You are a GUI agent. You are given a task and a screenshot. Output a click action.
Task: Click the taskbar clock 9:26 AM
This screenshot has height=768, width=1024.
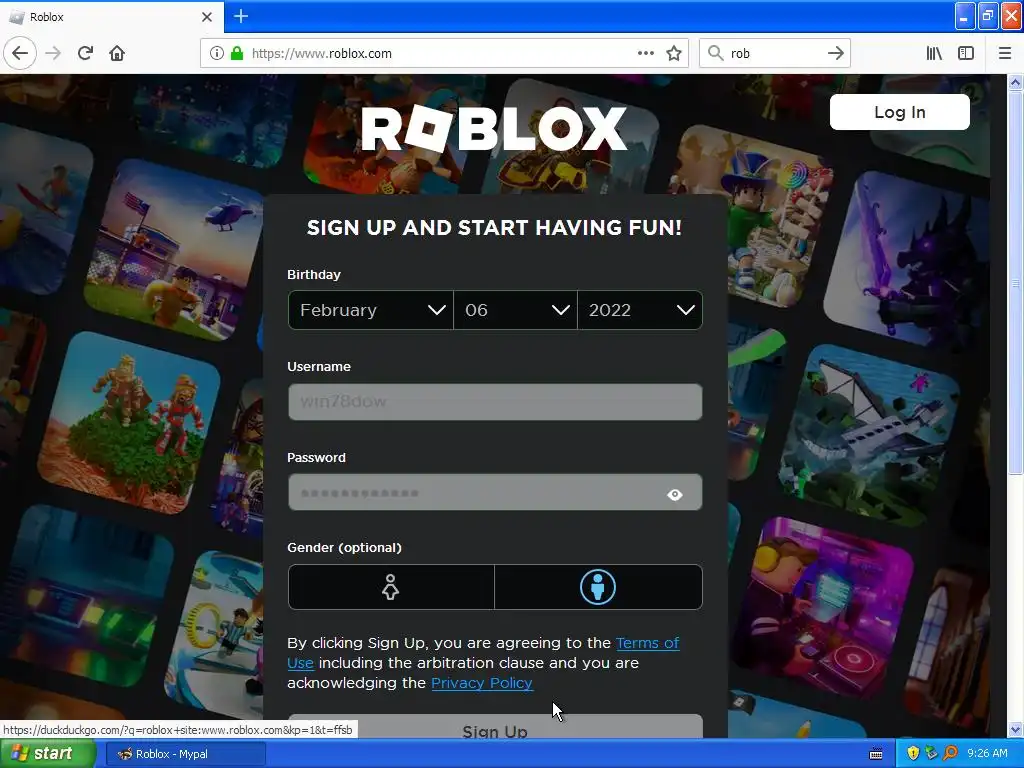(987, 754)
